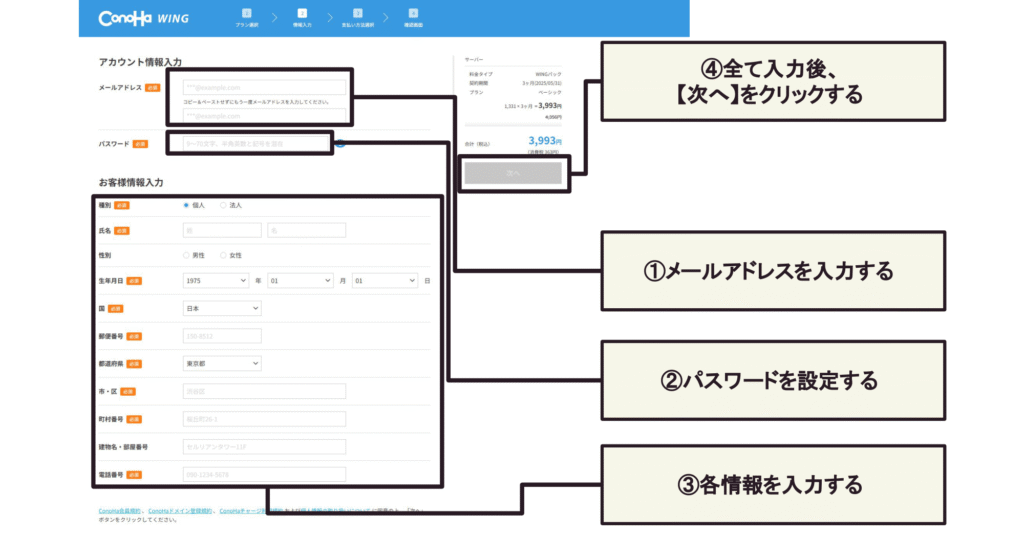Expand the prefecture dropdown showing 東京都
Screen dimensions: 1024x534
tap(222, 364)
